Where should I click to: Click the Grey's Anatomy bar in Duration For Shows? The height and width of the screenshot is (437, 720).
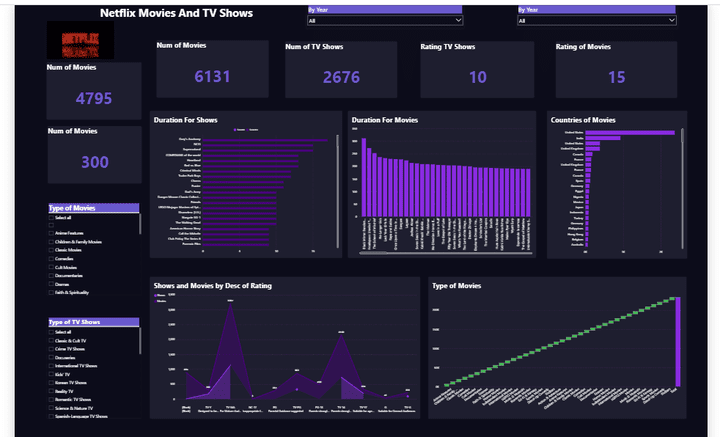(265, 140)
